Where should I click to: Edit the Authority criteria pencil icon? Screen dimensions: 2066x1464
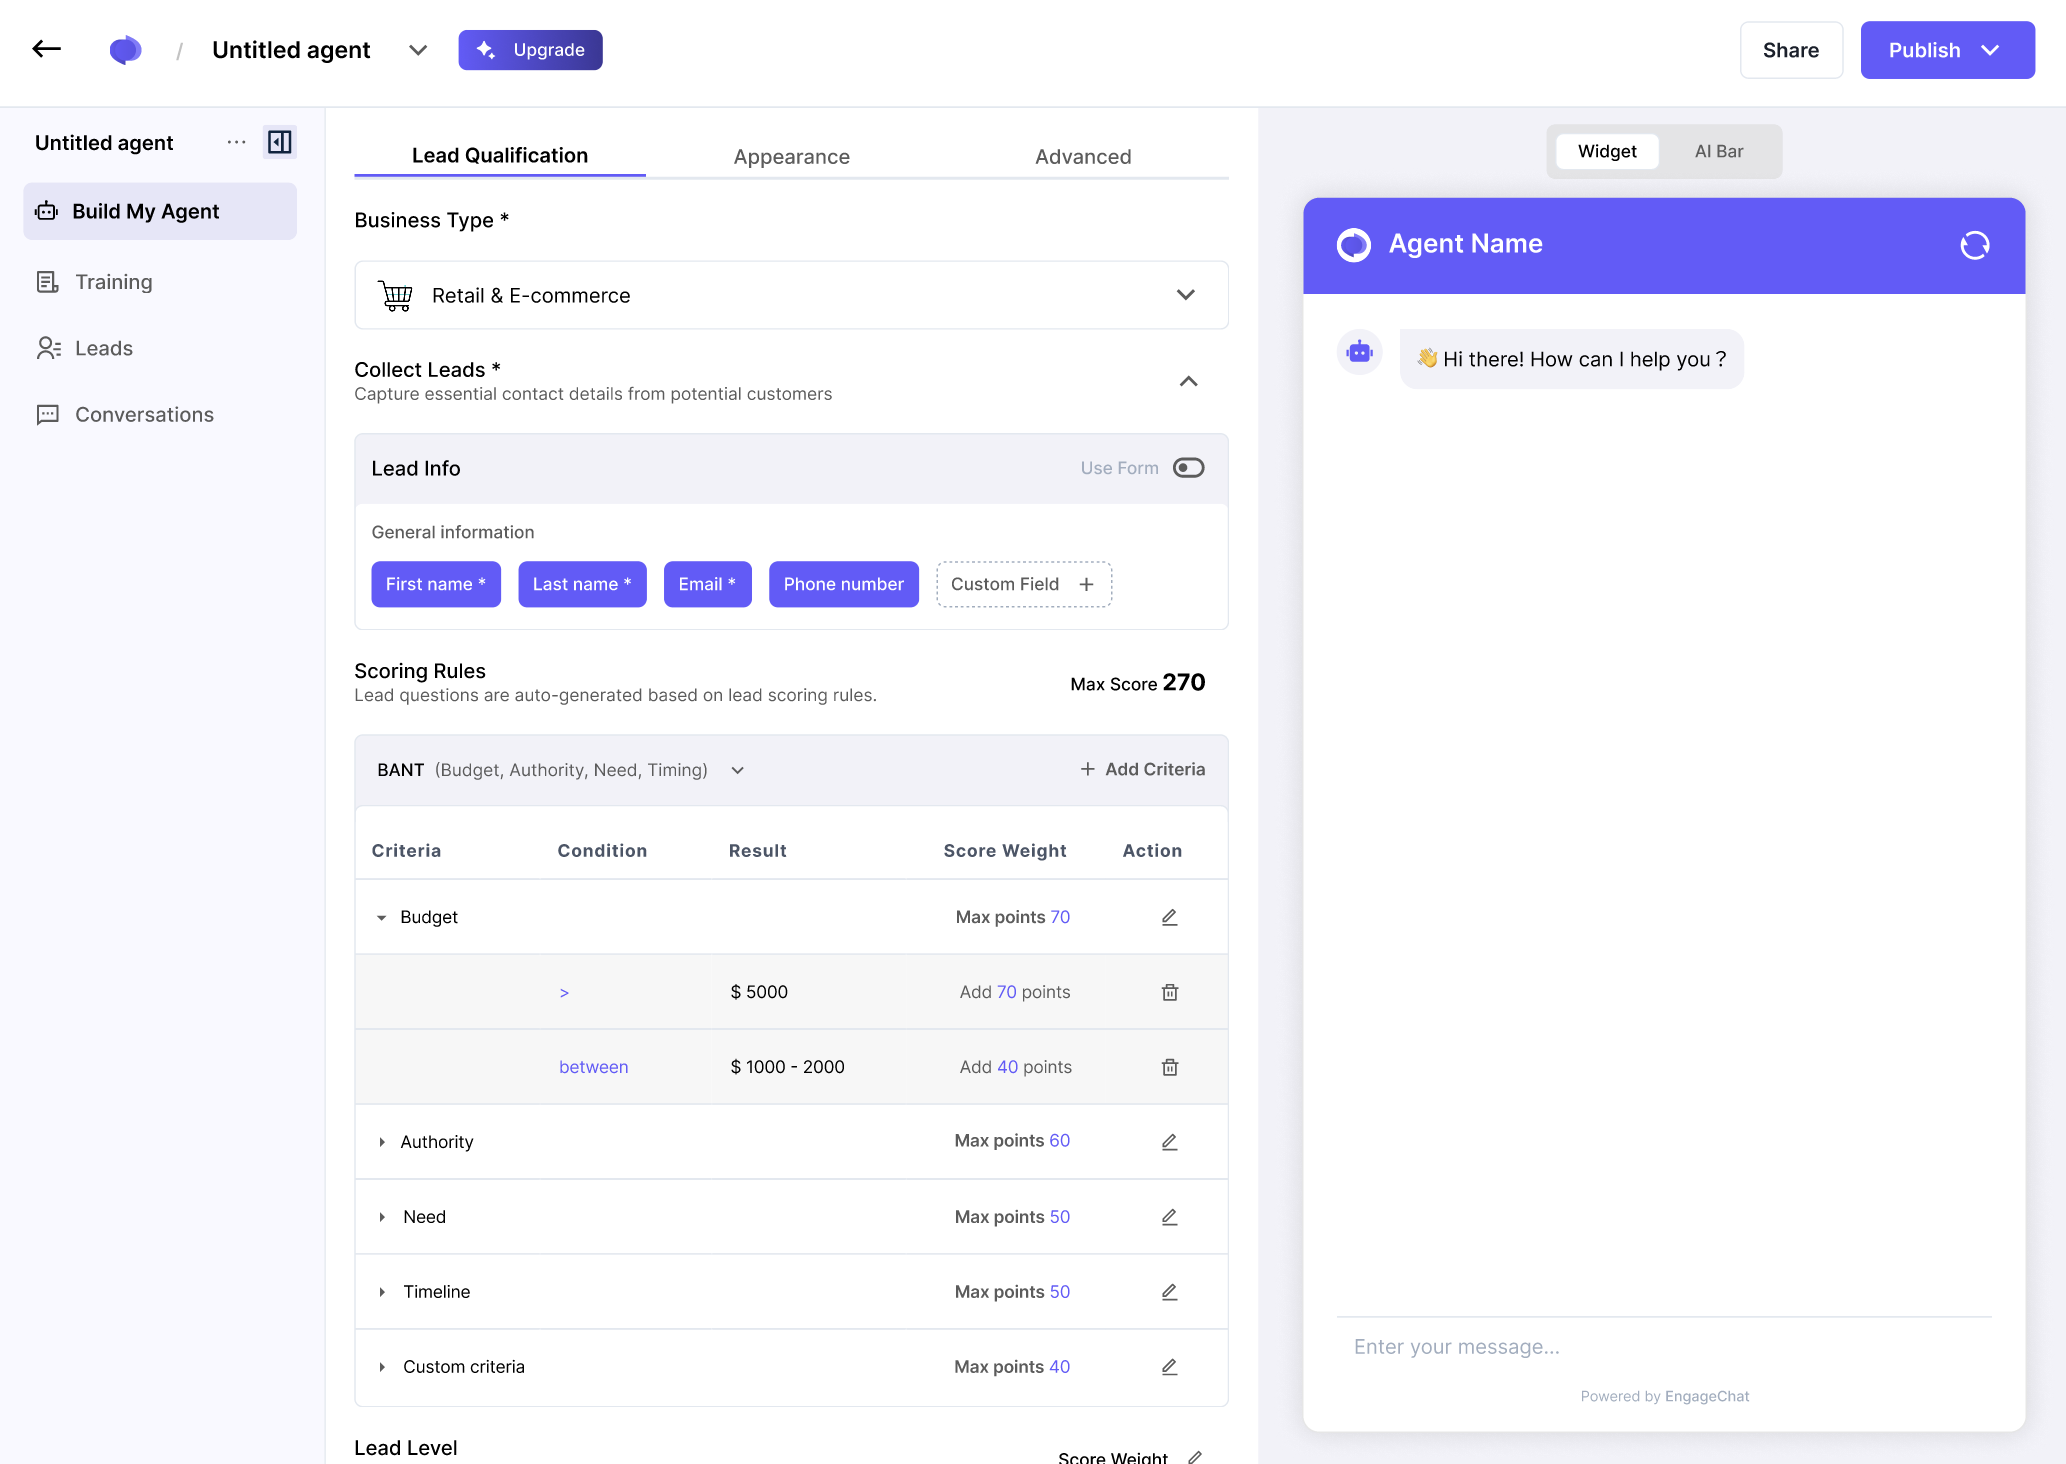pyautogui.click(x=1169, y=1142)
